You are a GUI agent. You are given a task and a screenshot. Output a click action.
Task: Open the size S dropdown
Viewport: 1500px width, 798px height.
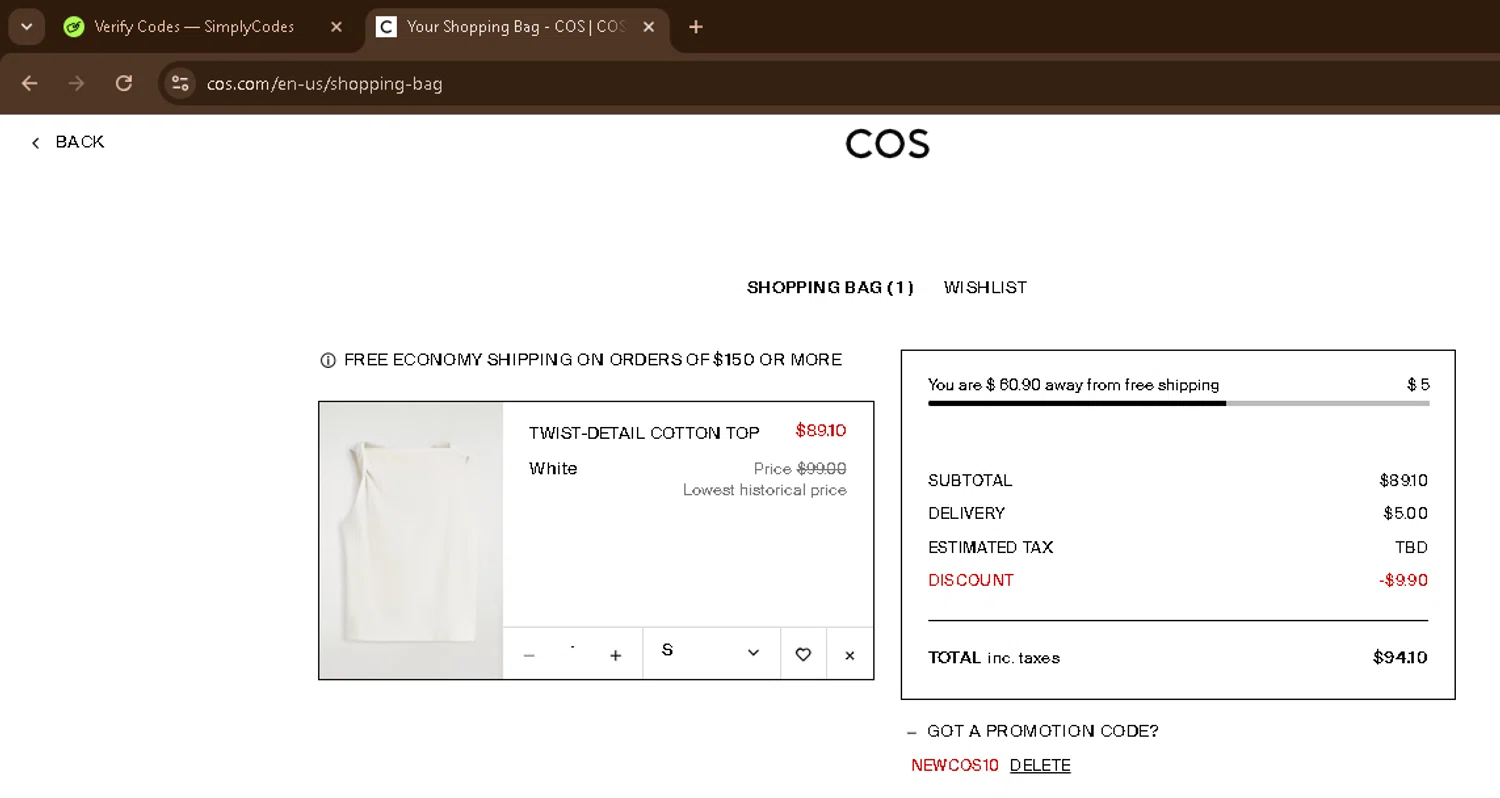(x=711, y=653)
